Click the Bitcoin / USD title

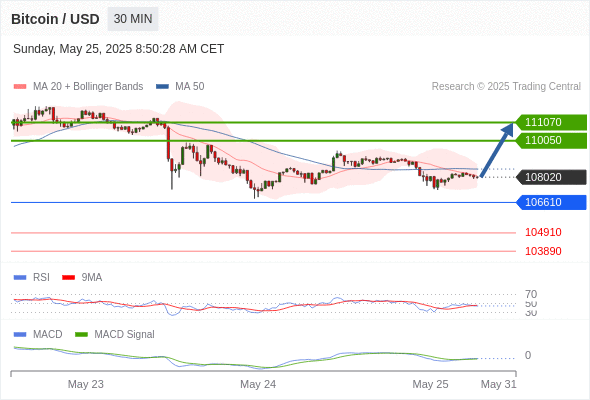click(x=55, y=19)
